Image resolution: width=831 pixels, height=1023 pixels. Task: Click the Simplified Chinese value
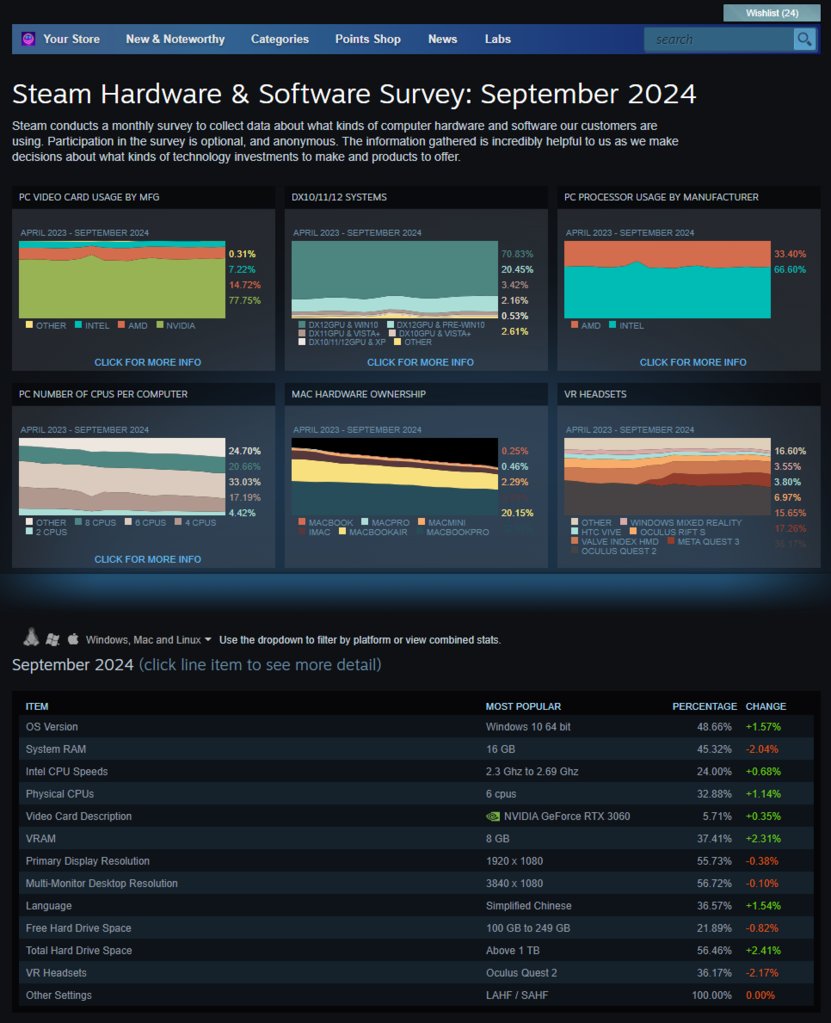coord(528,906)
